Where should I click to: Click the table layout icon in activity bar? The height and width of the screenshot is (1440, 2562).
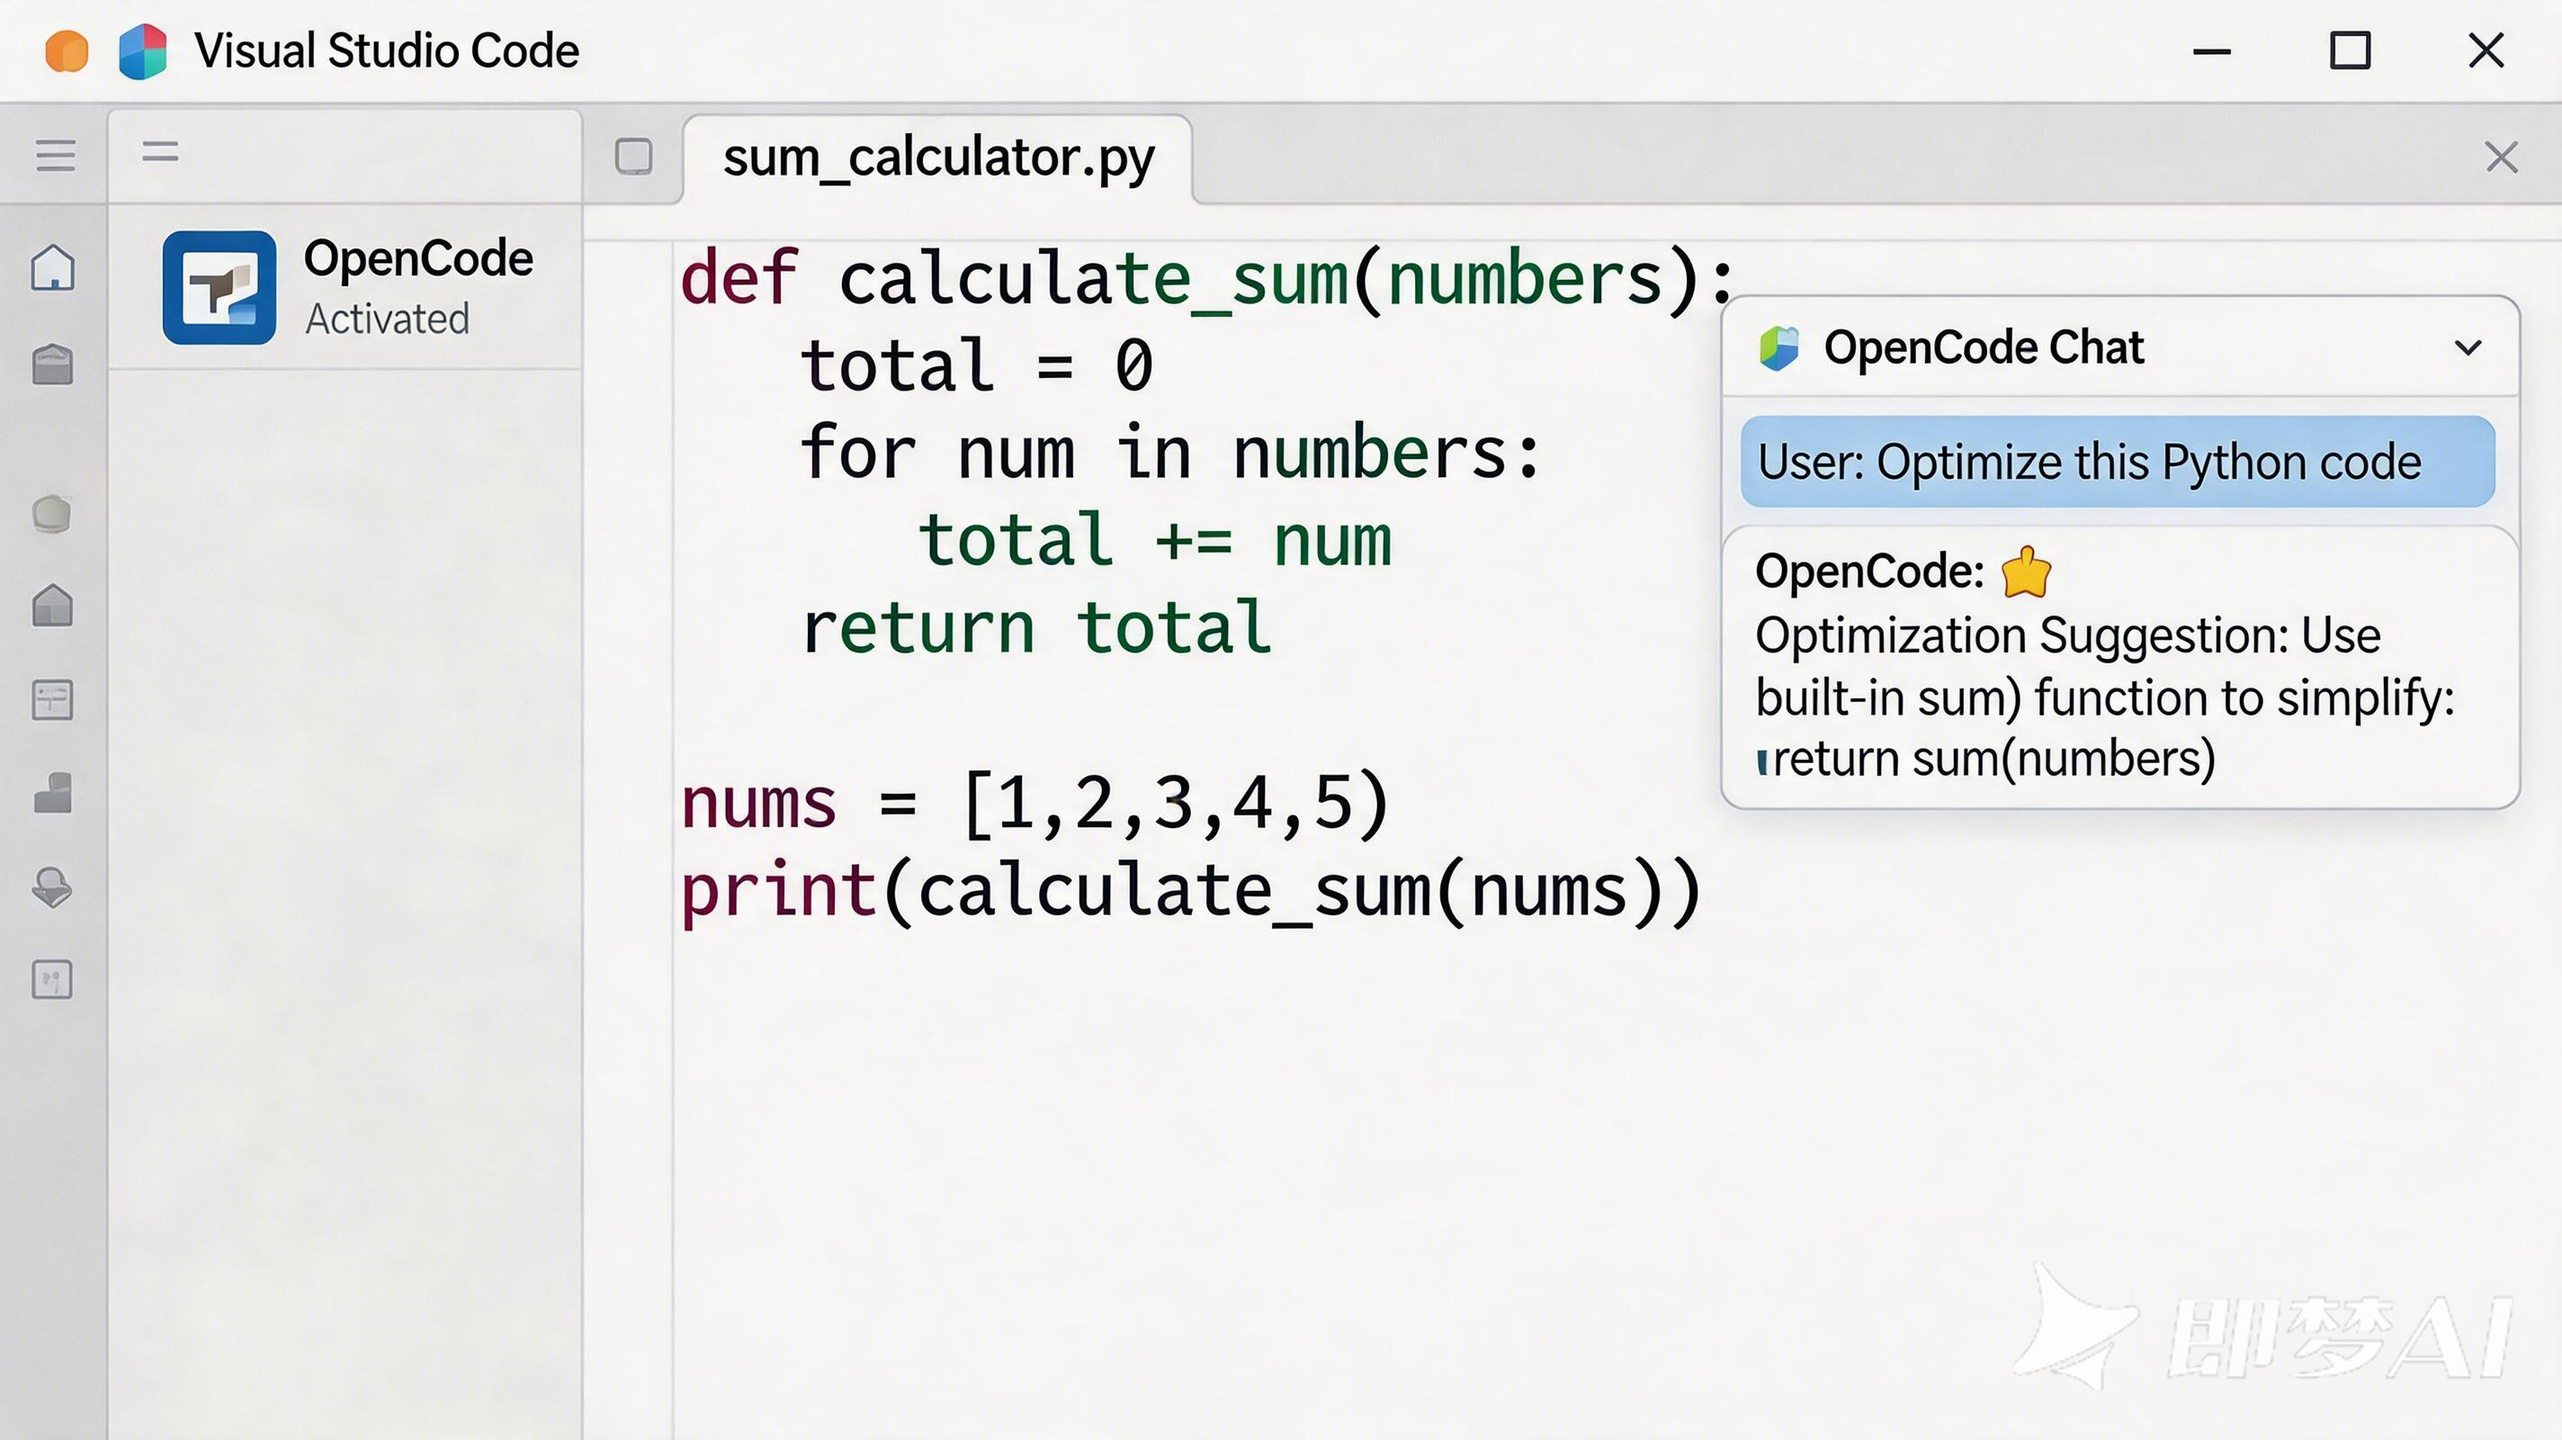coord(53,699)
